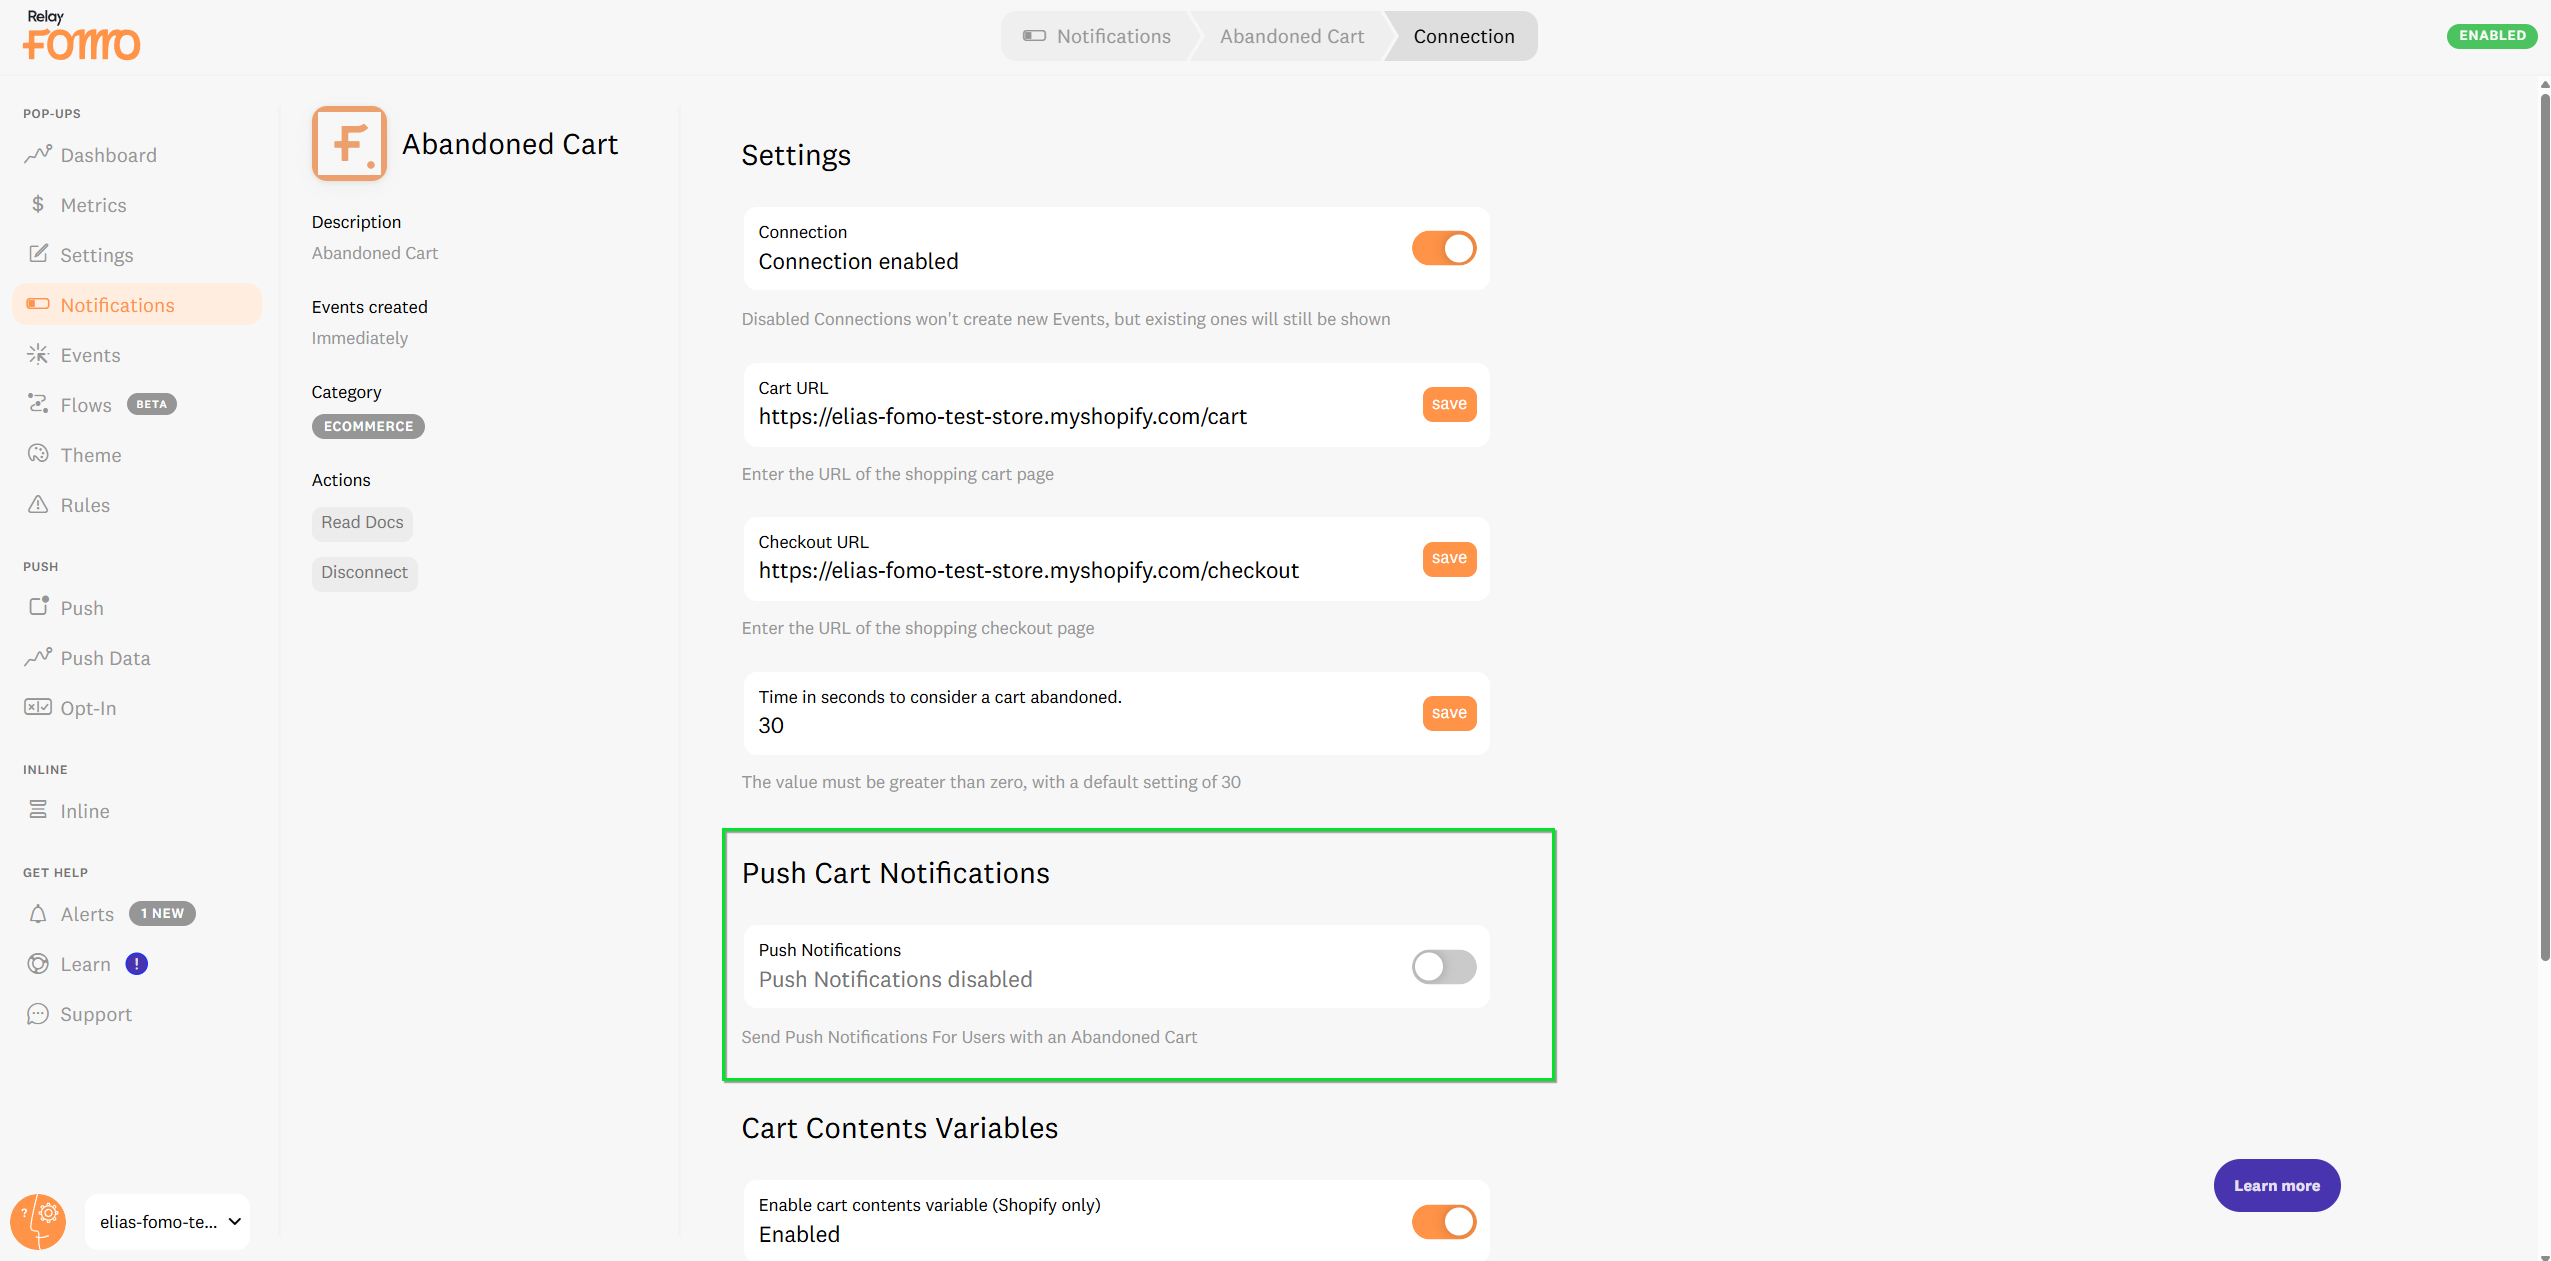Click the Support chat bubble icon
This screenshot has width=2551, height=1261.
[38, 1014]
